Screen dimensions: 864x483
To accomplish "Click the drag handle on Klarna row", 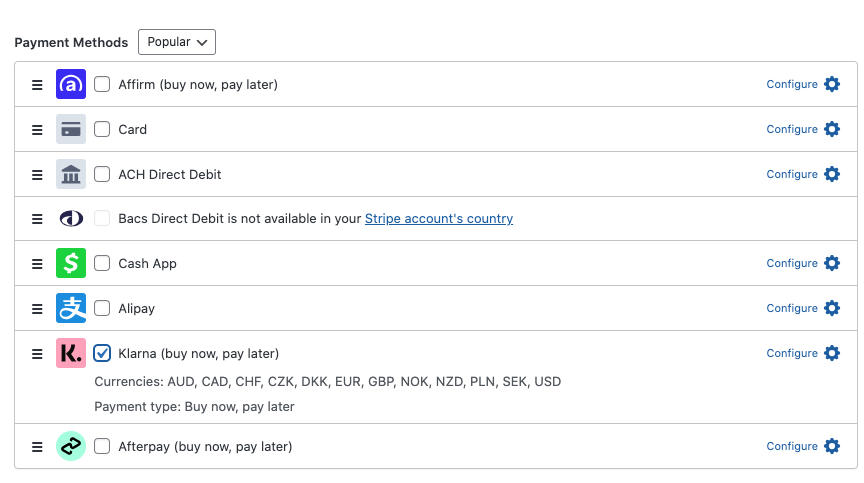I will coord(37,354).
